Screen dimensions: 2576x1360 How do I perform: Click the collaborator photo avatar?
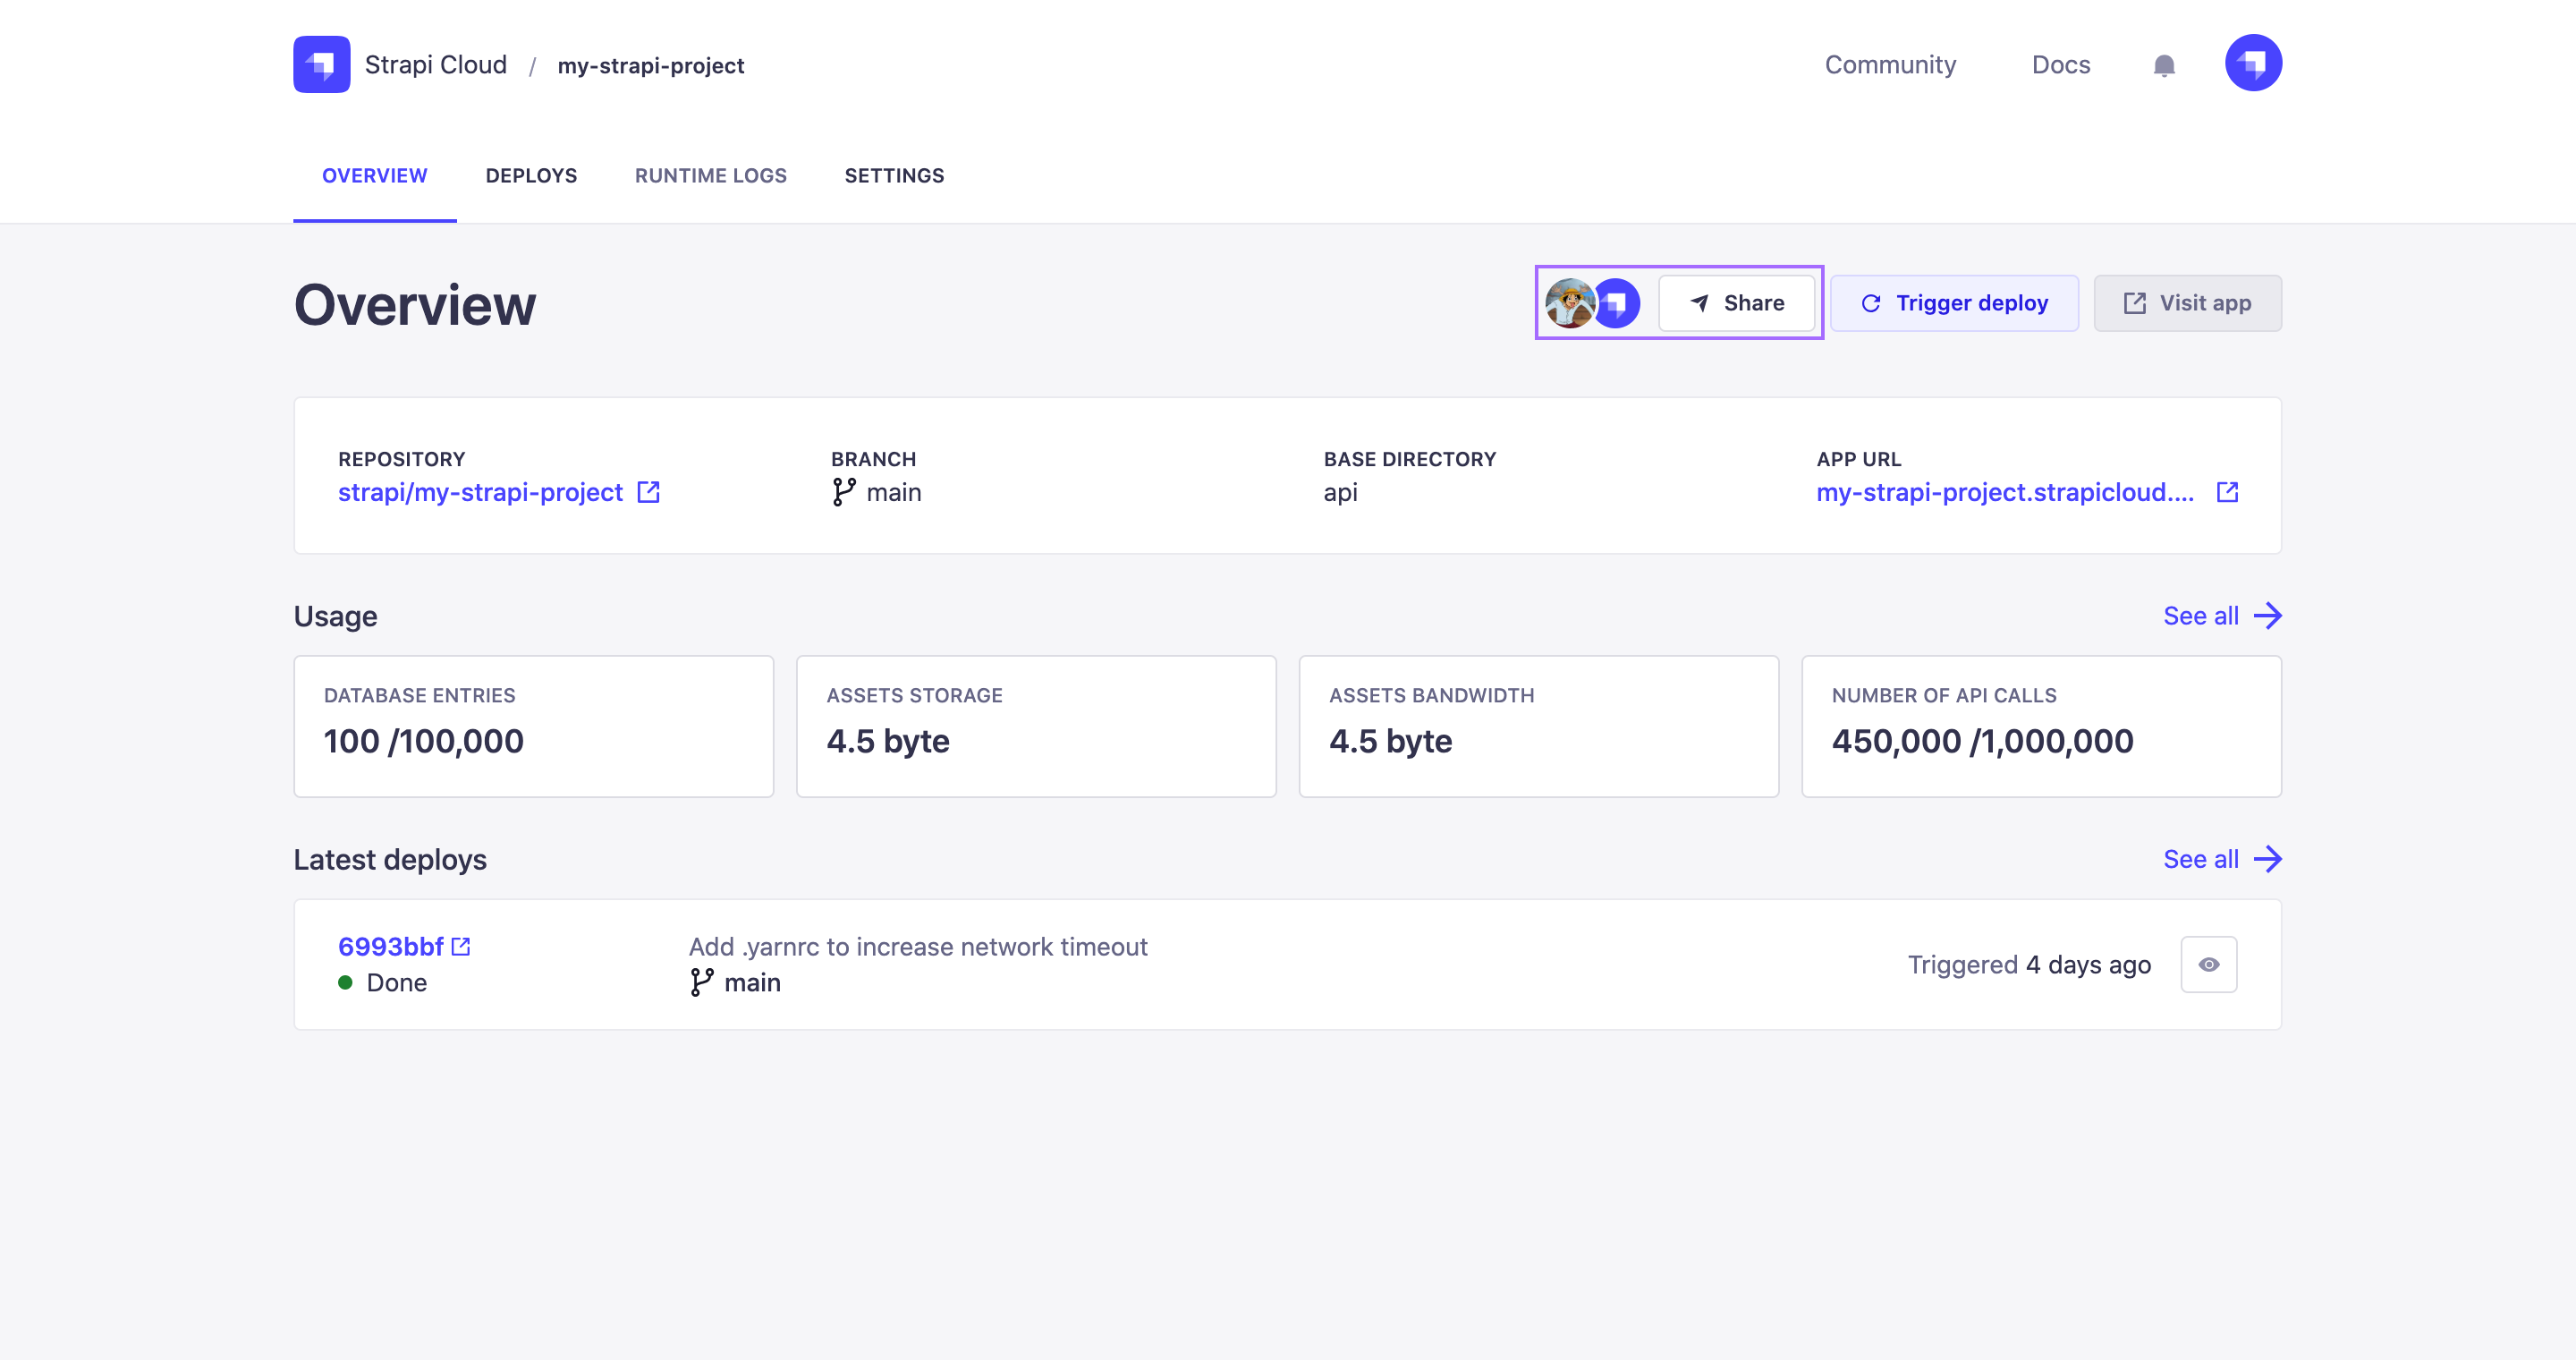(x=1568, y=303)
